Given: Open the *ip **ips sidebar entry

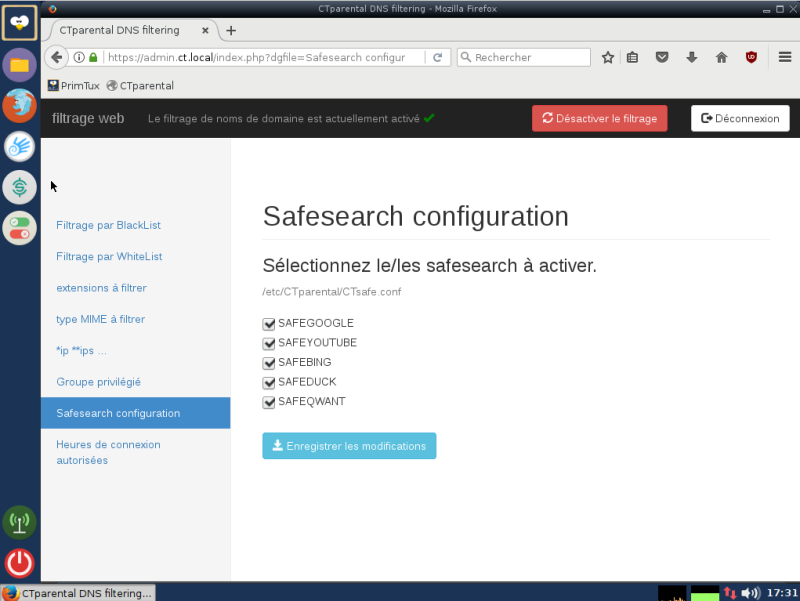Looking at the screenshot, I should [x=81, y=350].
